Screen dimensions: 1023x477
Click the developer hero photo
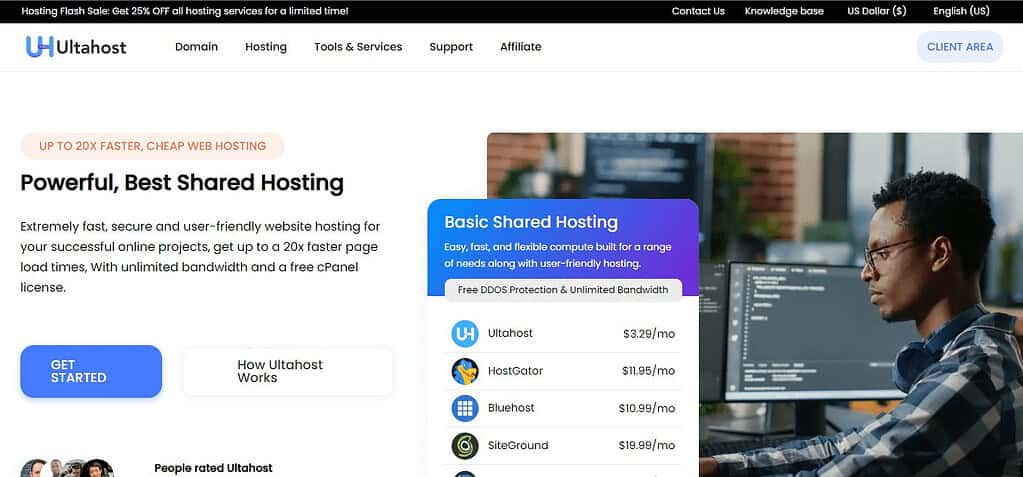861,305
